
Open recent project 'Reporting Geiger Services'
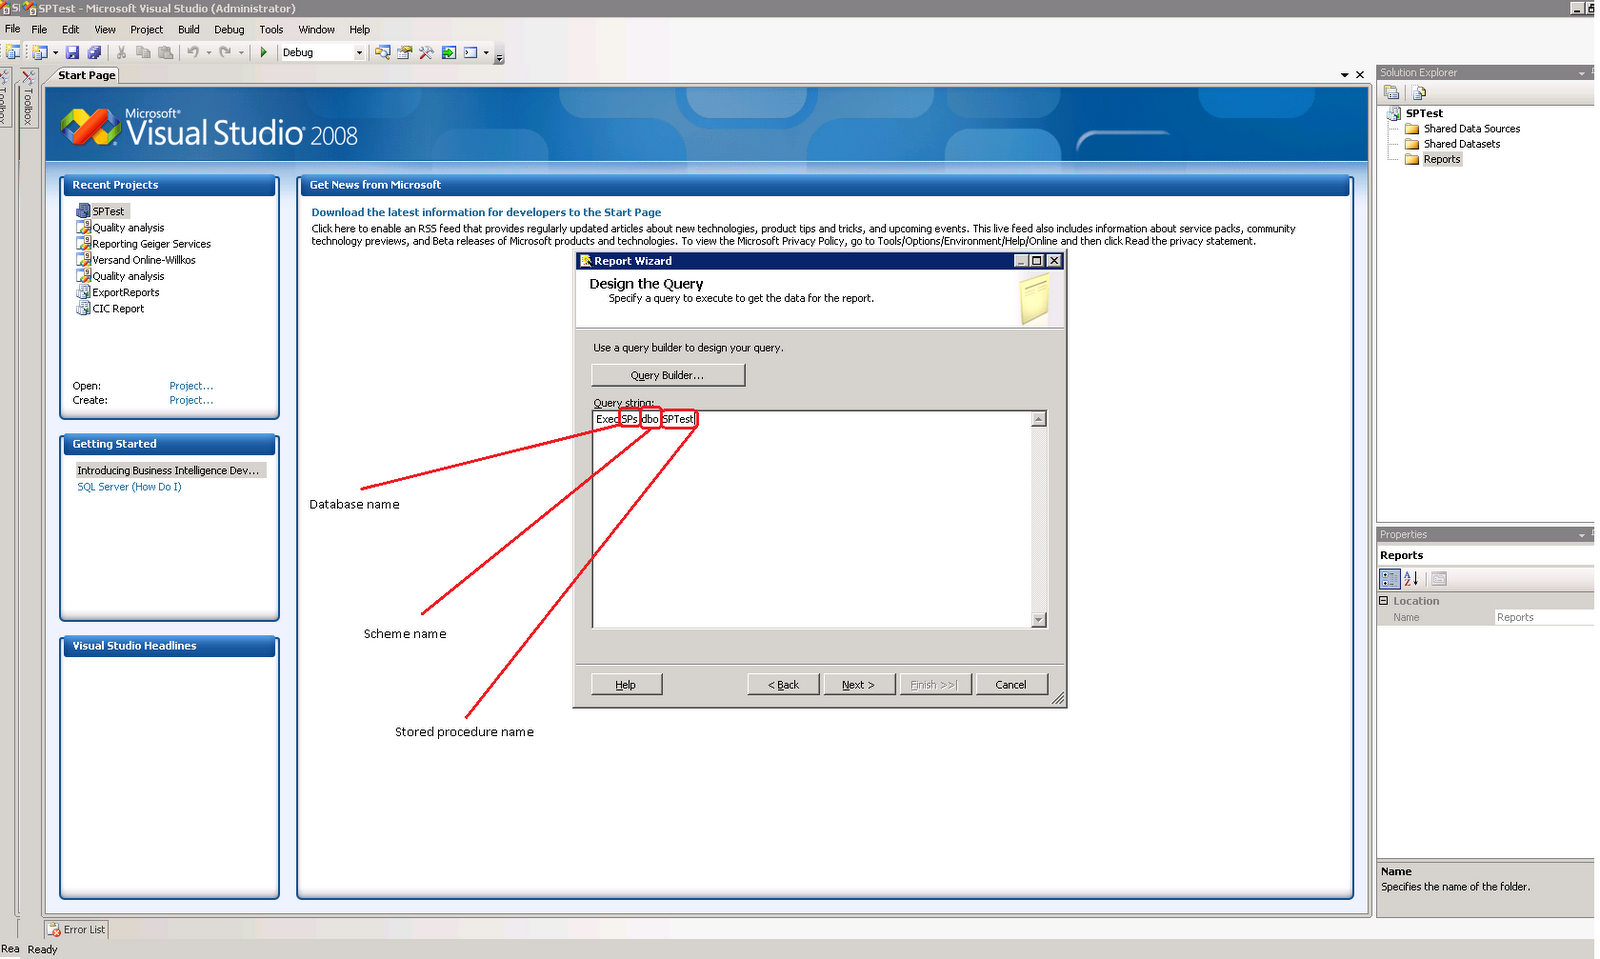151,244
